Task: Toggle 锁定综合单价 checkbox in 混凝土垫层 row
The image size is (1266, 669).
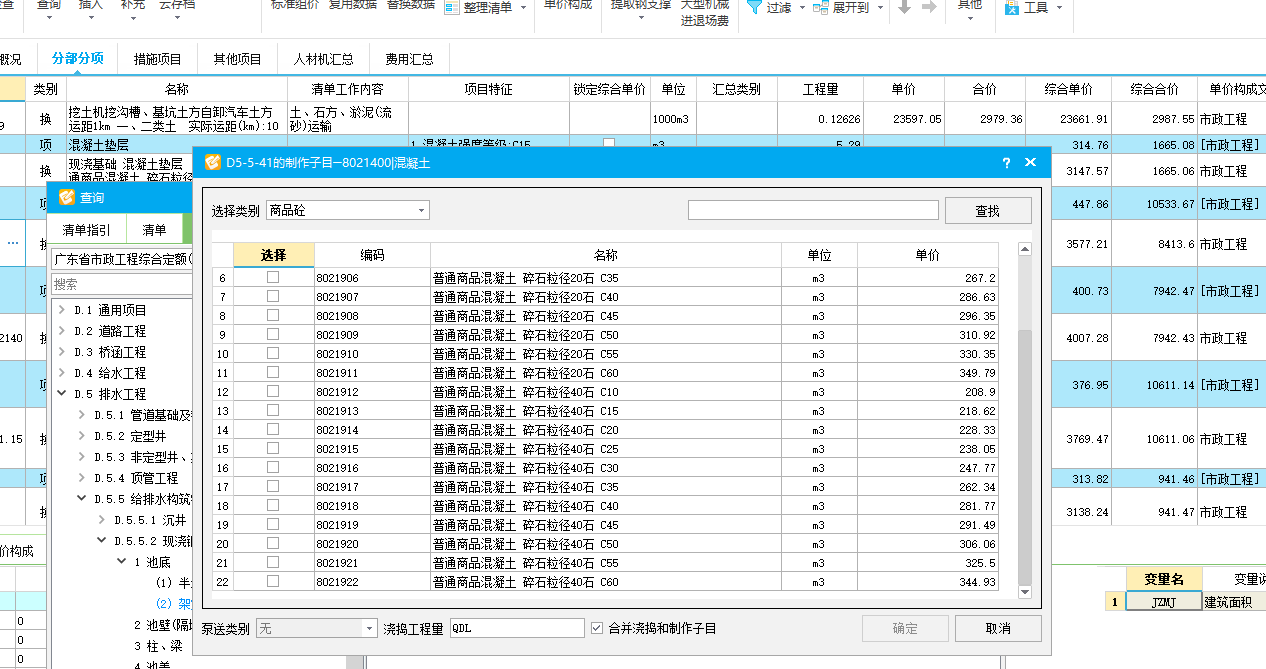Action: 609,145
